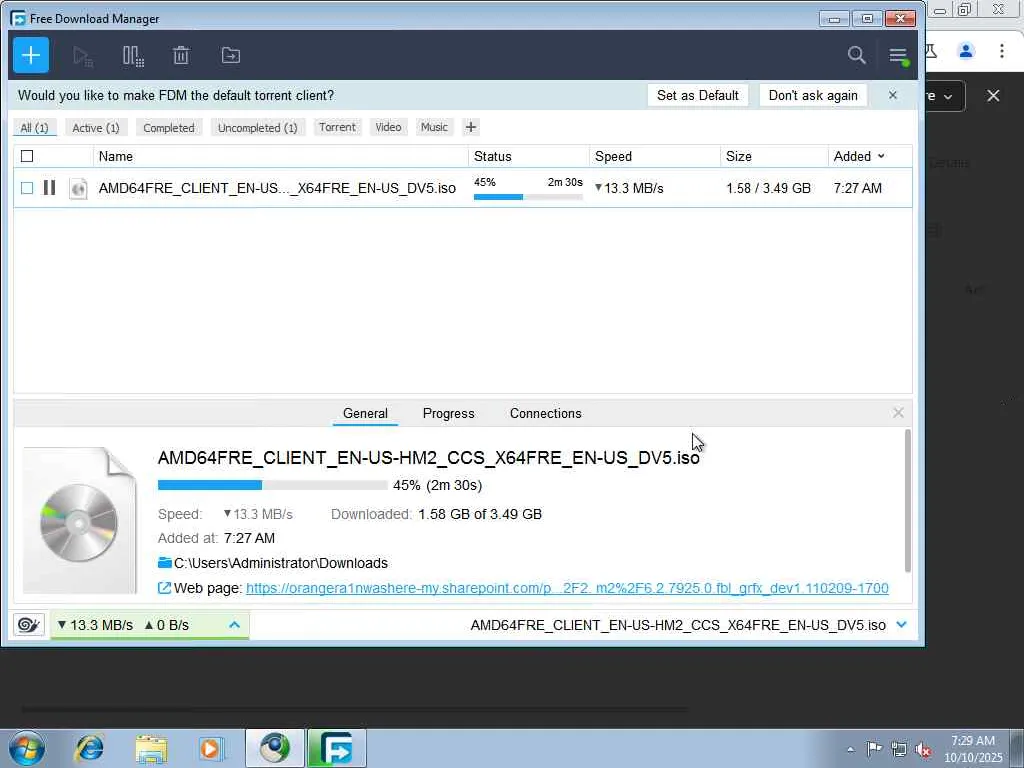The height and width of the screenshot is (768, 1024).
Task: Click the large disc image thumbnail
Action: [80, 520]
